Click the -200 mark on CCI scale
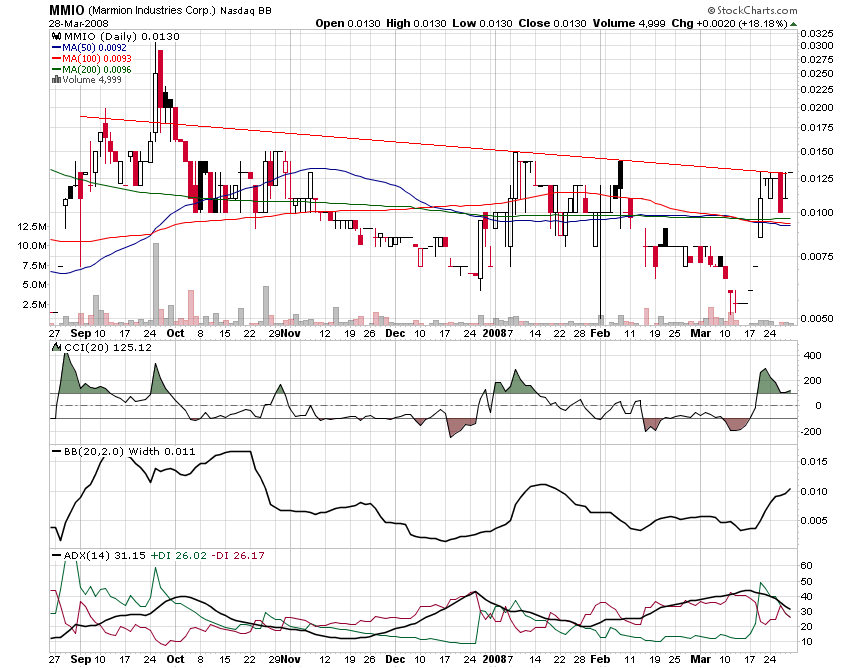This screenshot has width=850, height=668. tap(810, 432)
